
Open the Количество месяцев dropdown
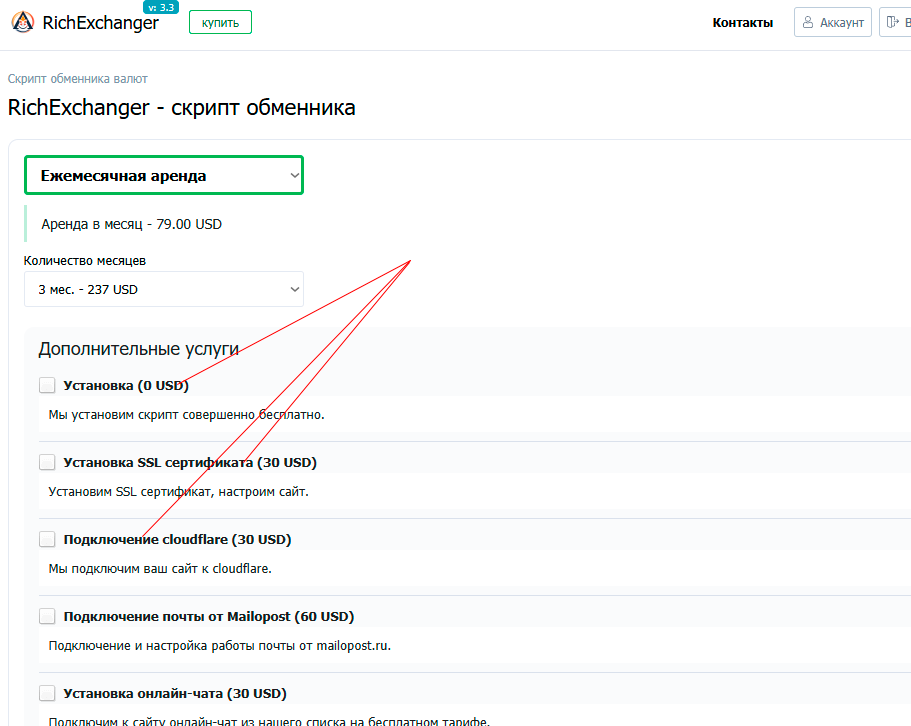(x=164, y=289)
